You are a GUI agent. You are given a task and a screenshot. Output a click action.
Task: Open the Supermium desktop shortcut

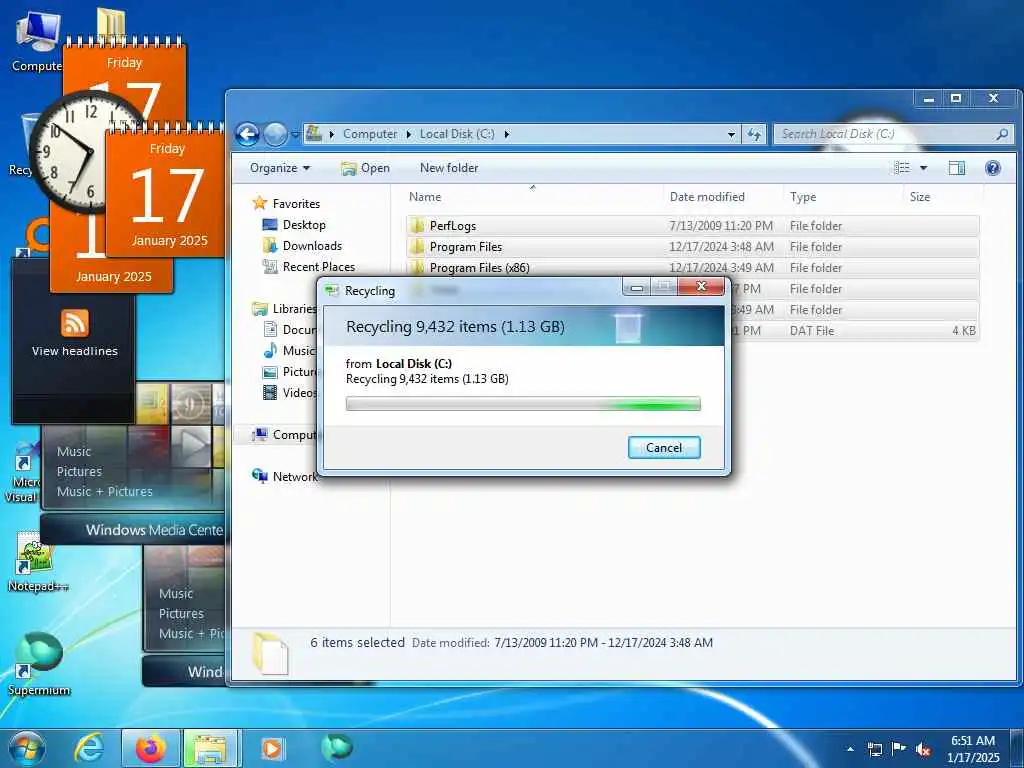[39, 664]
